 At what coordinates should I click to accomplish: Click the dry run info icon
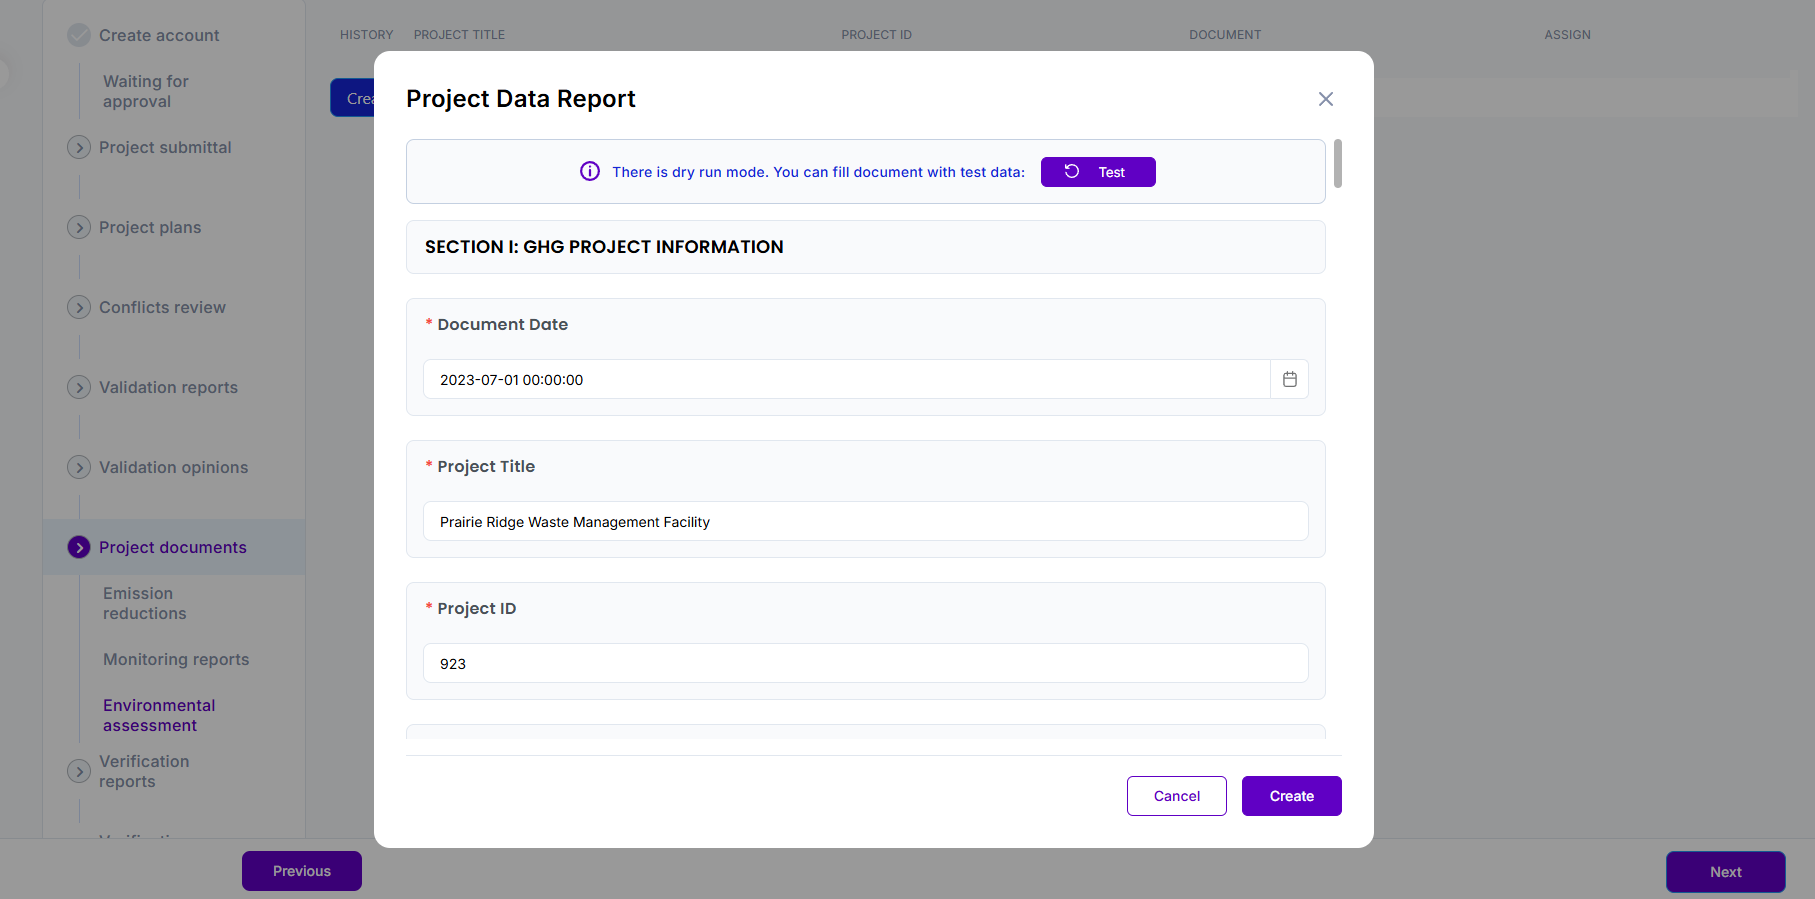590,172
